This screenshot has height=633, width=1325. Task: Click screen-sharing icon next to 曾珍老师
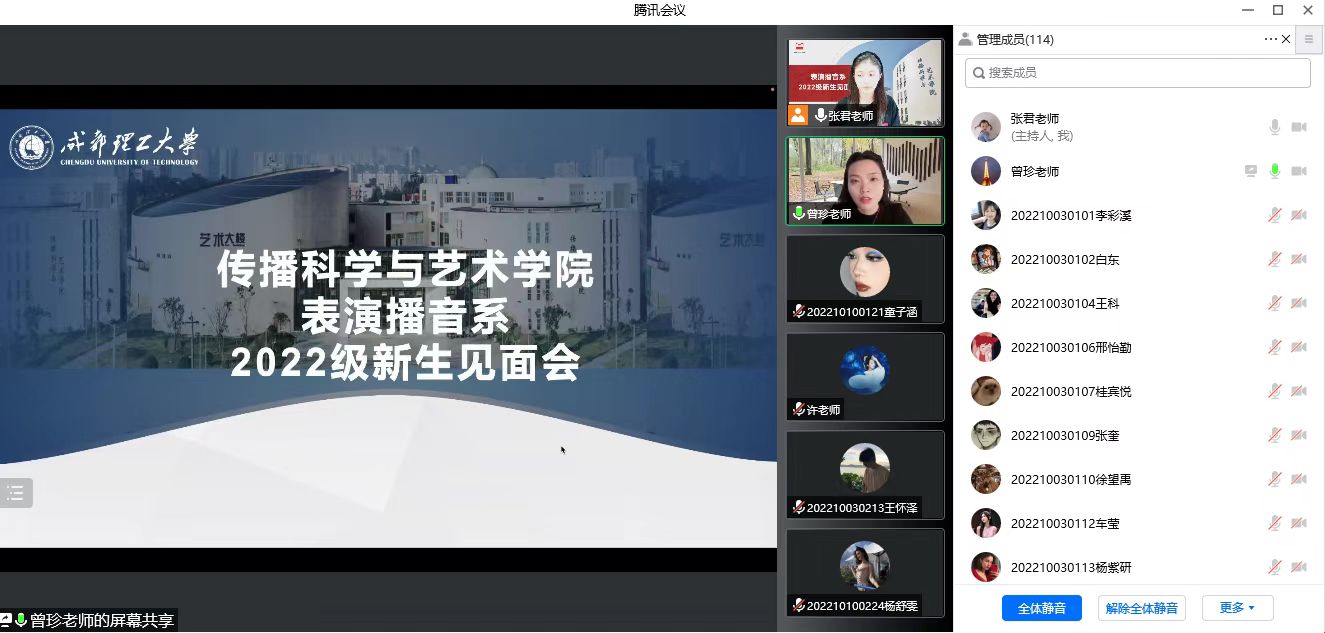click(1251, 171)
